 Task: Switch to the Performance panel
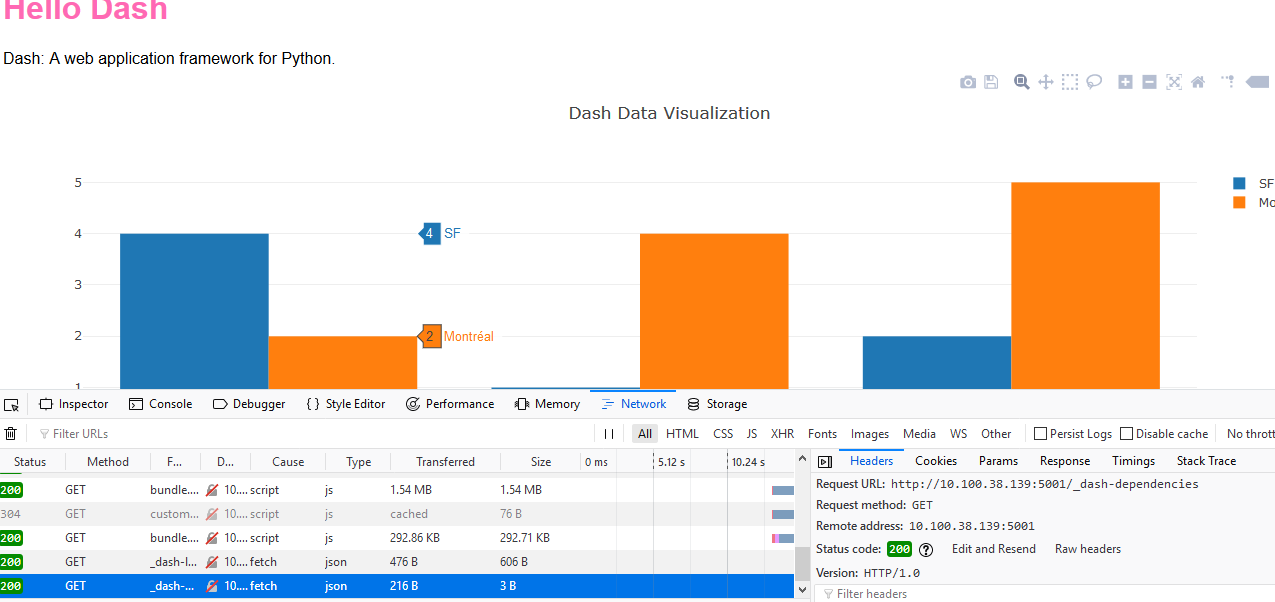coord(450,404)
